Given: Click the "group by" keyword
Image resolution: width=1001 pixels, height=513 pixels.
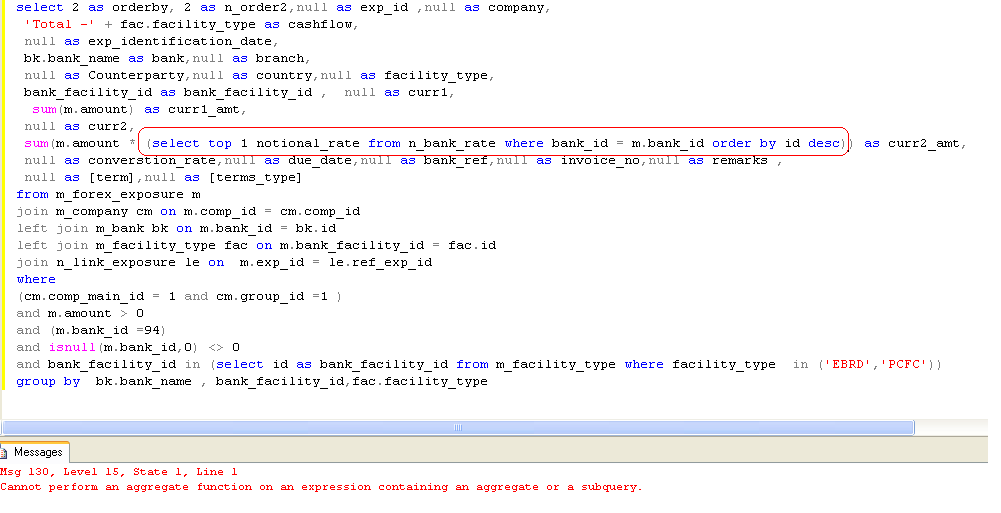Looking at the screenshot, I should (48, 382).
